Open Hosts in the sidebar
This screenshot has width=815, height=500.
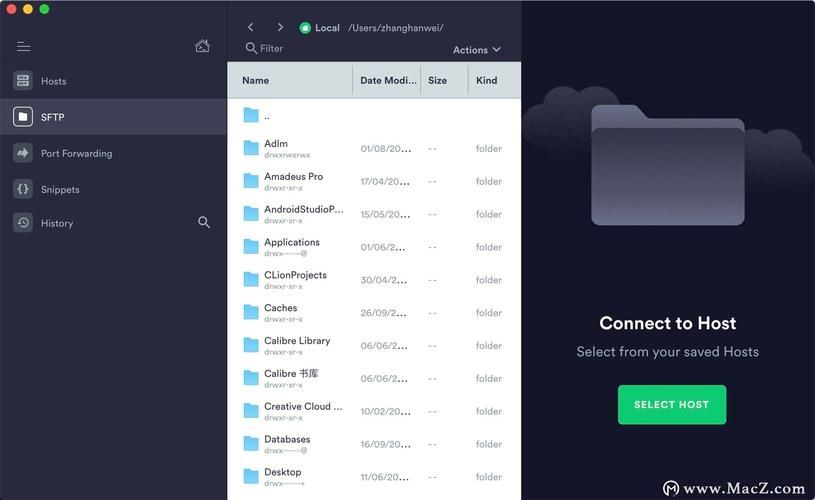[113, 81]
